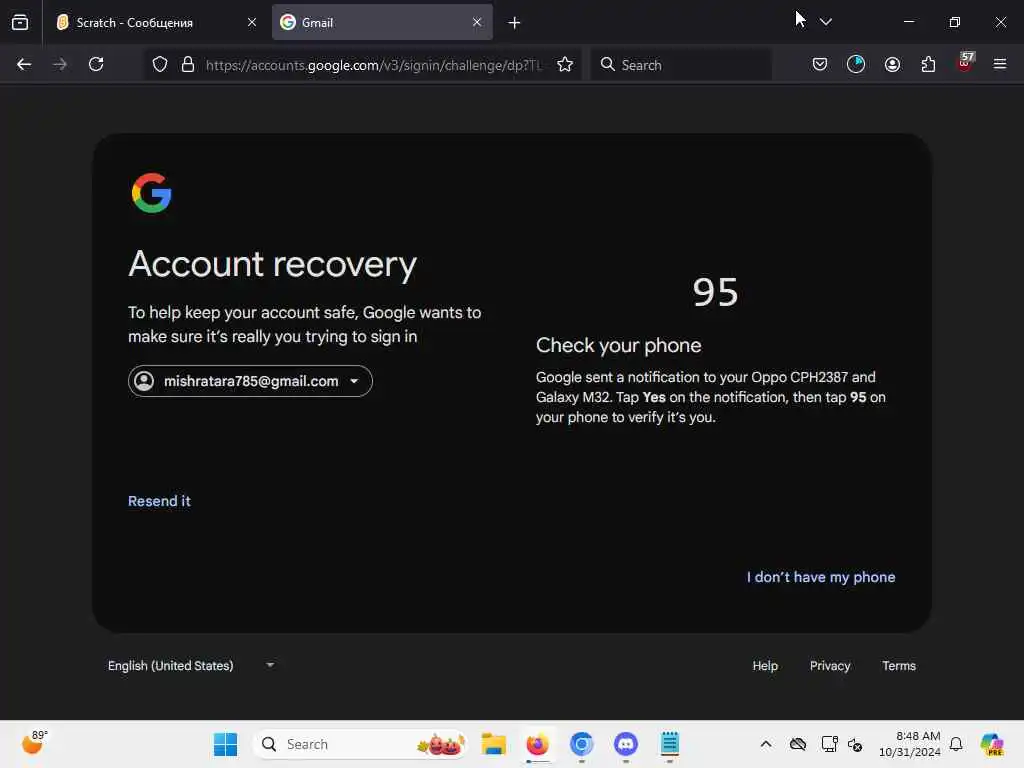The image size is (1024, 768).
Task: Open the display/network tray icon
Action: 829,744
